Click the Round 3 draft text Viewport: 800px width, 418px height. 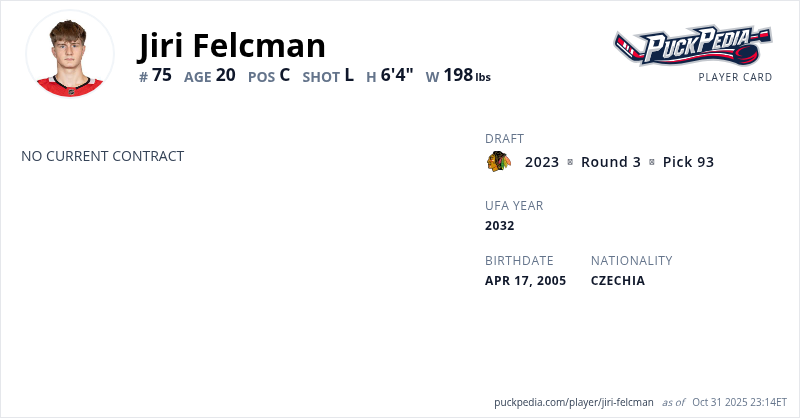pos(610,162)
